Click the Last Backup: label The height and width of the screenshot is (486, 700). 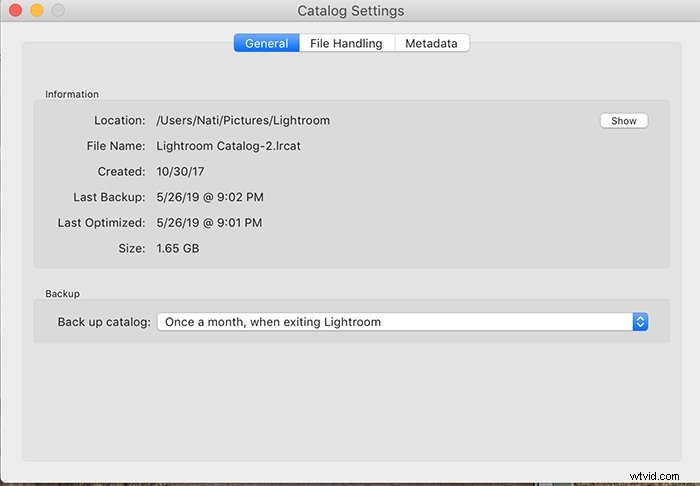click(109, 197)
